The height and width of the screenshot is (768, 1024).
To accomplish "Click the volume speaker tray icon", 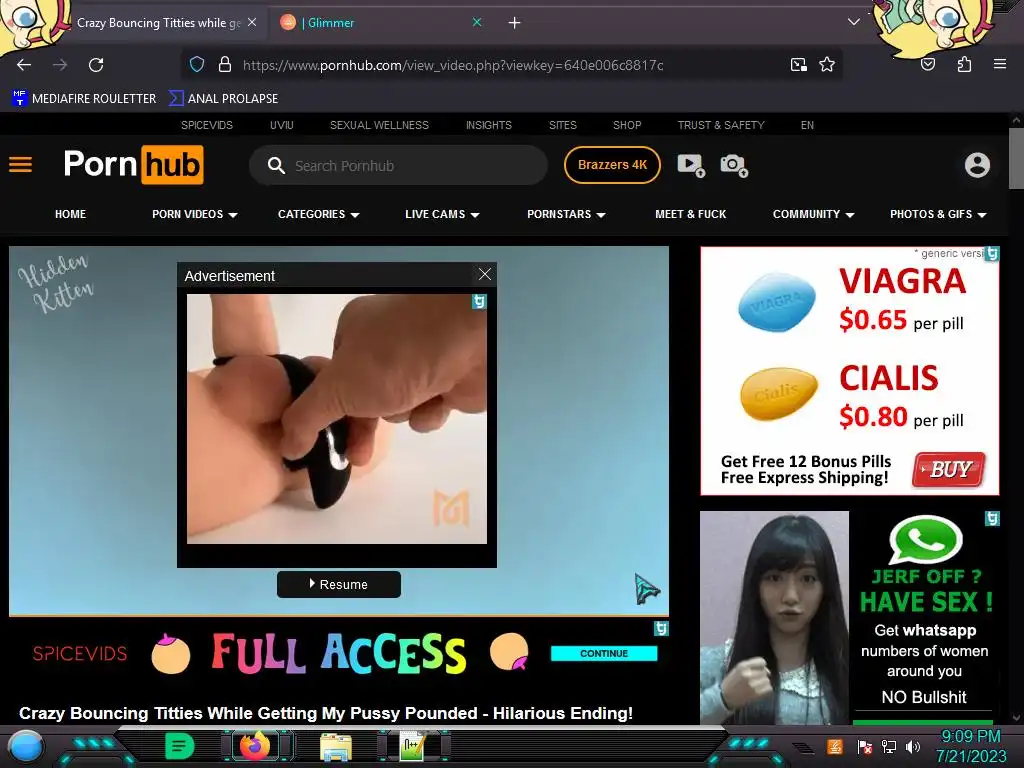I will click(913, 746).
